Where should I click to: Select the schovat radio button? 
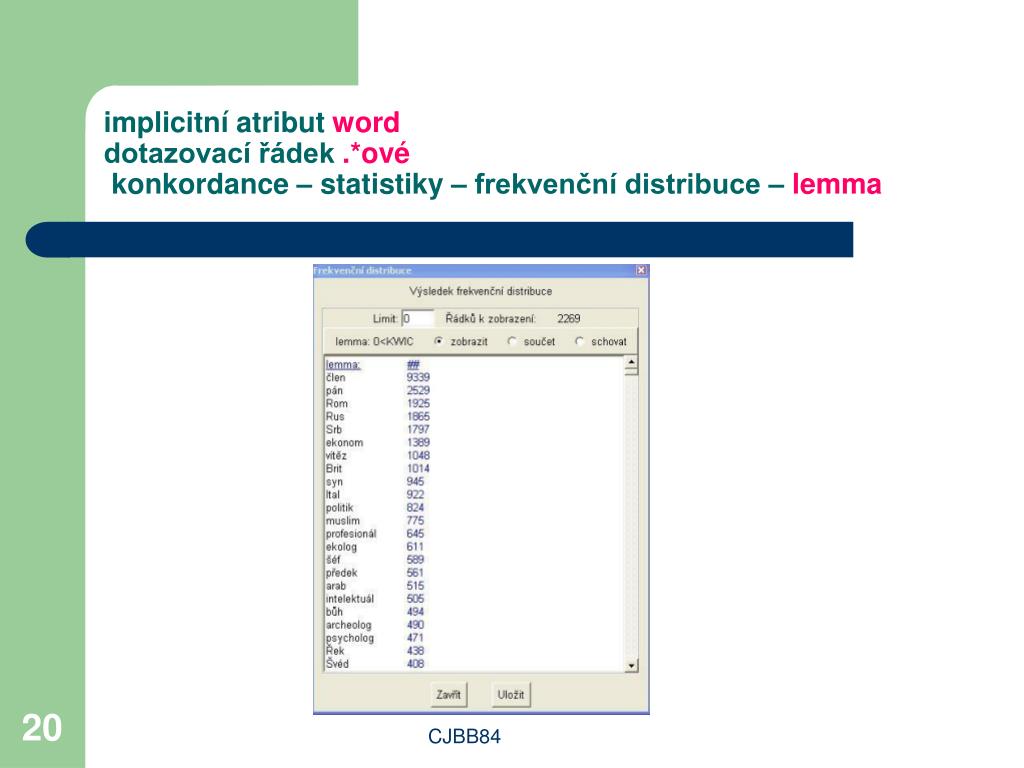[579, 342]
